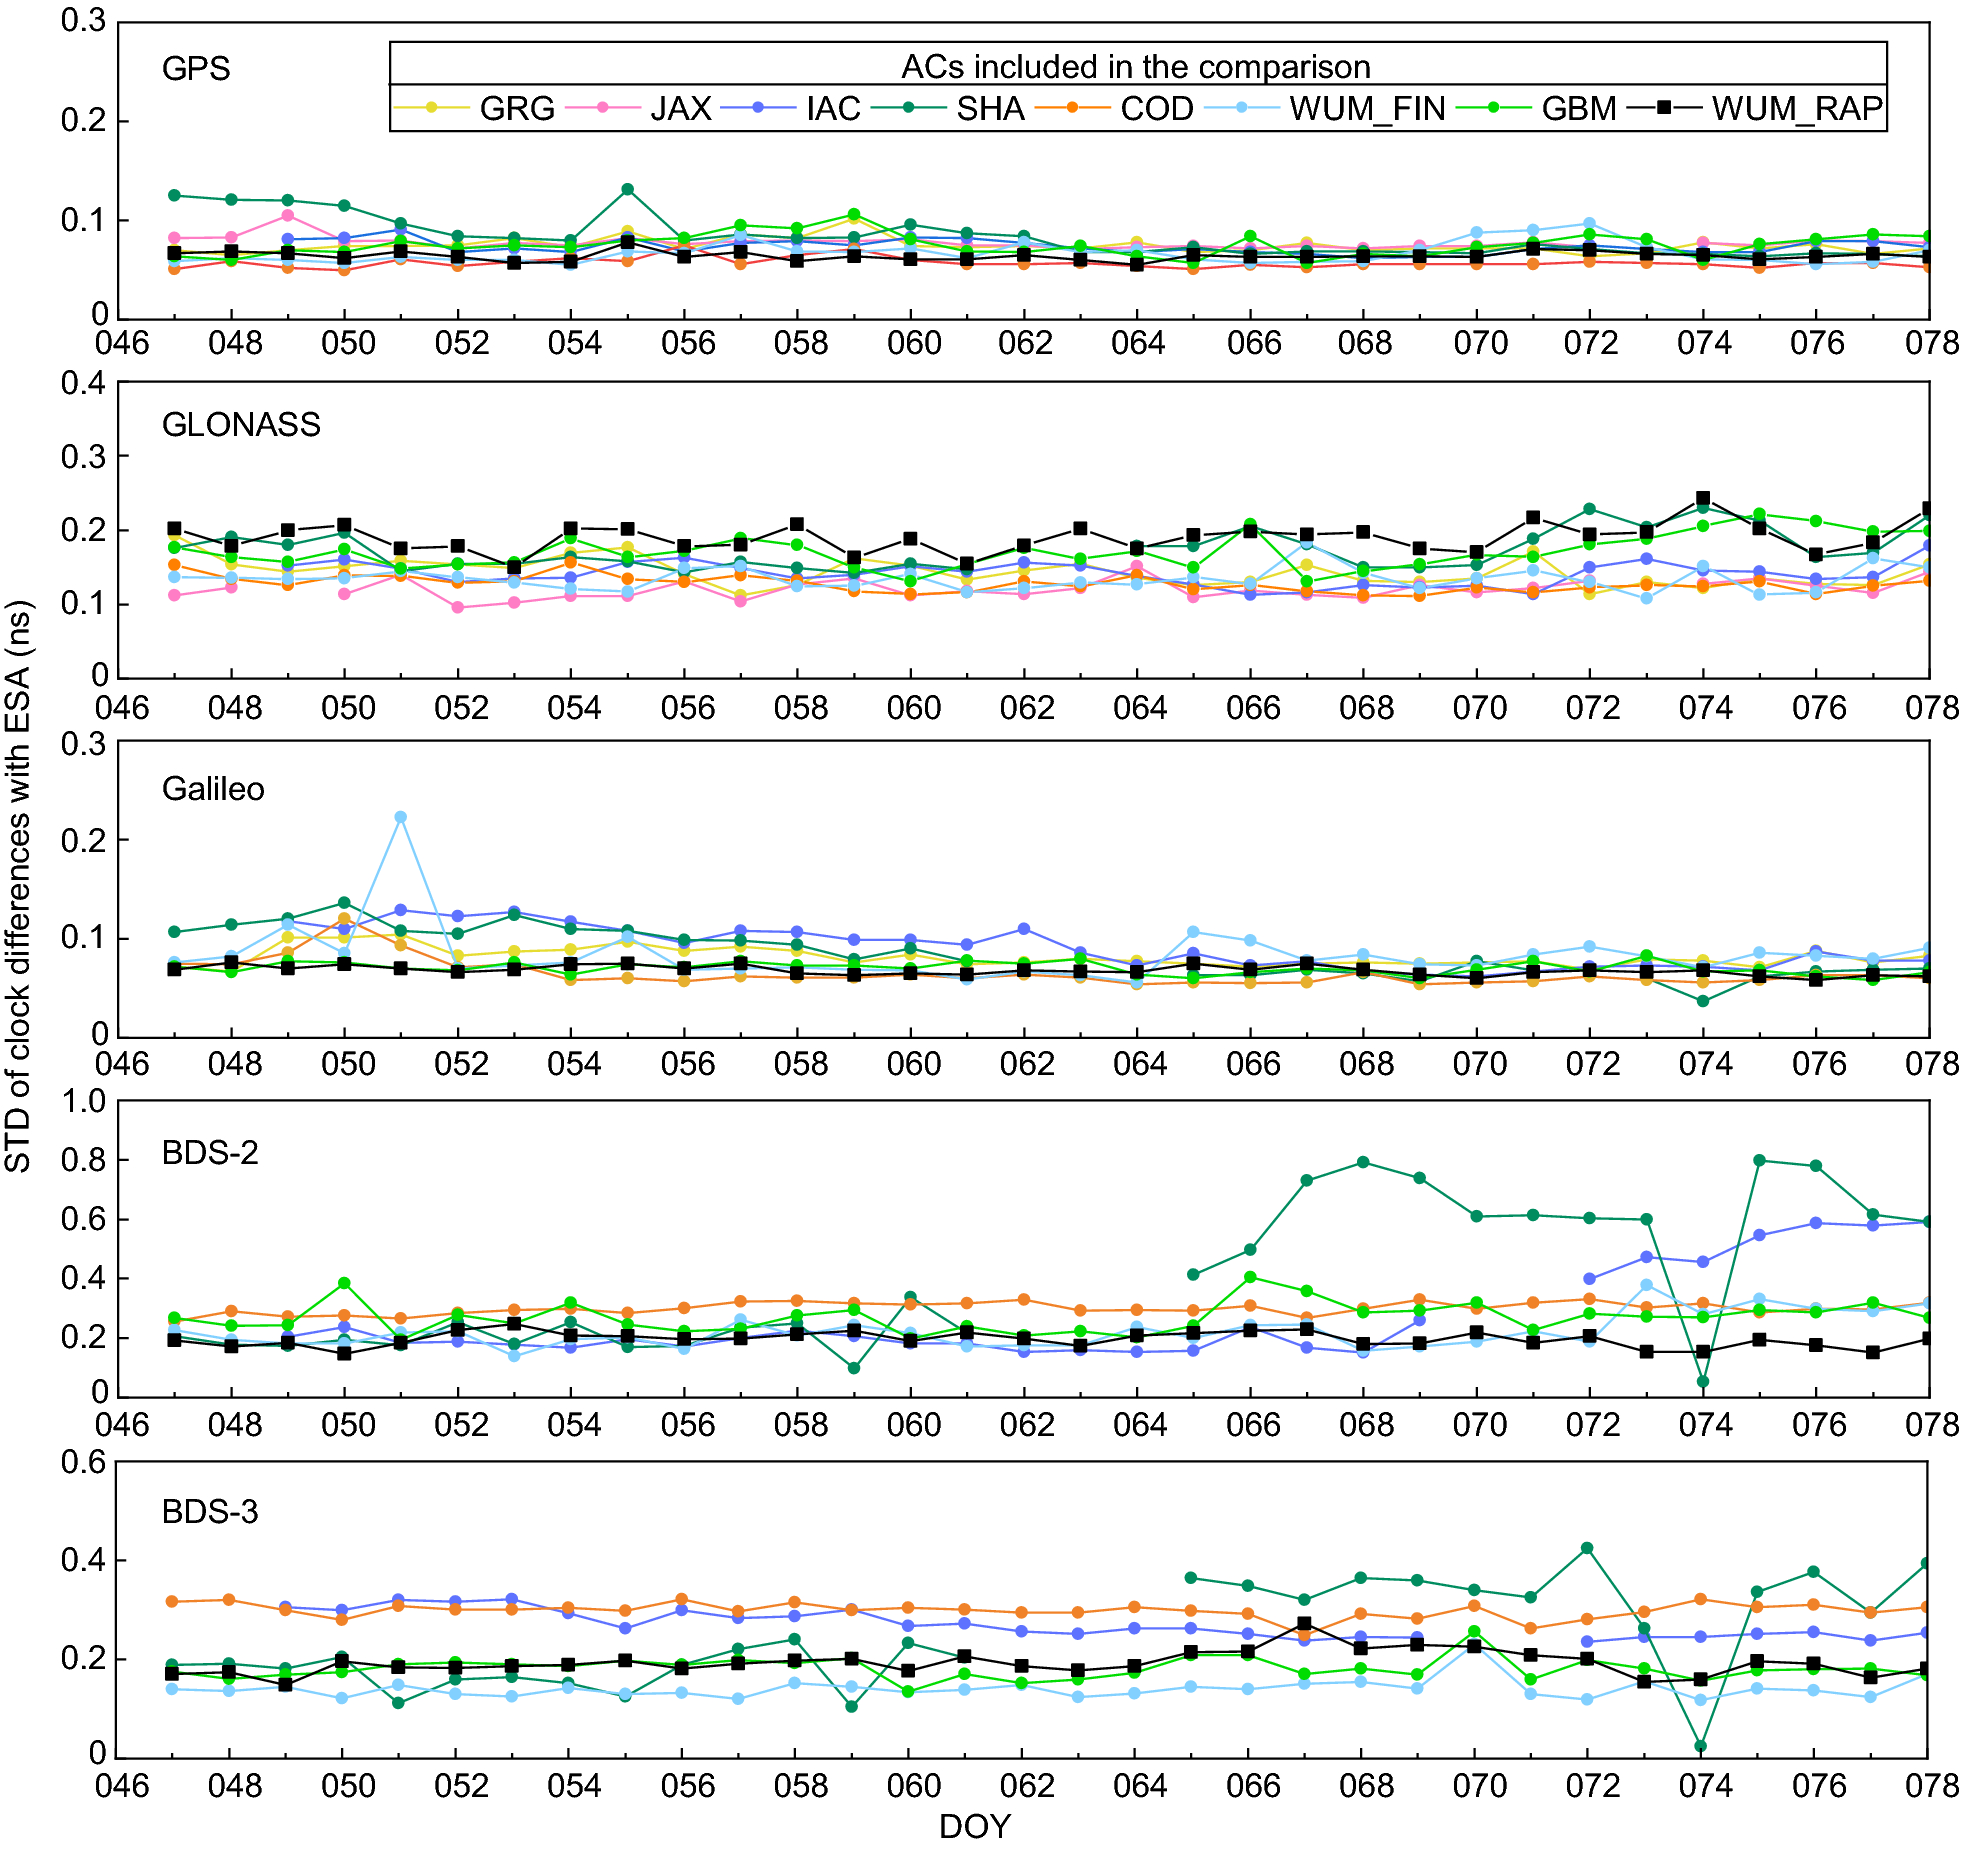Viewport: 1961px width, 1849px height.
Task: Click the GPS panel label
Action: coord(196,69)
